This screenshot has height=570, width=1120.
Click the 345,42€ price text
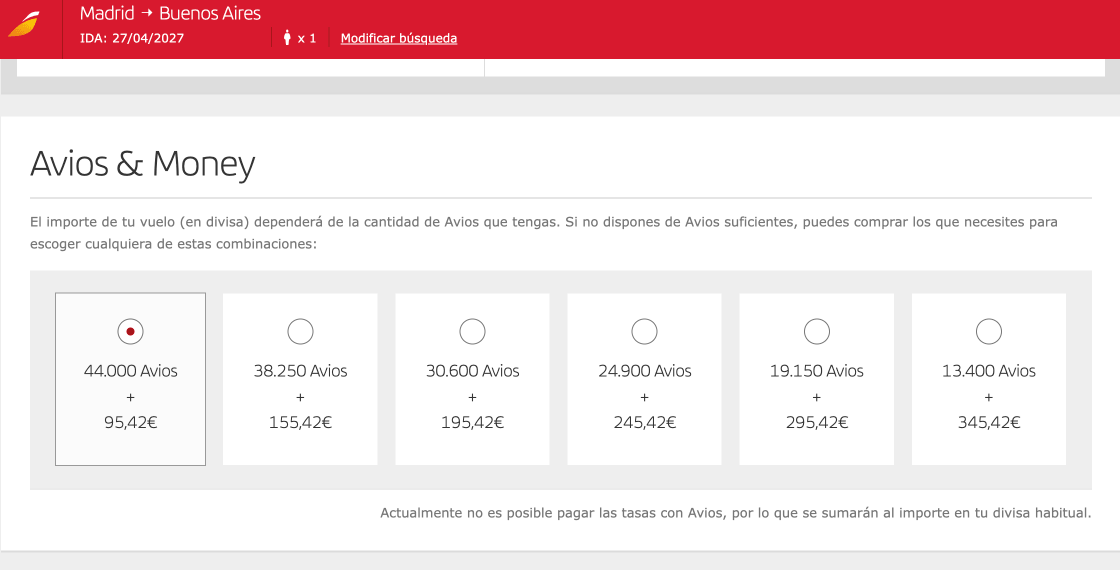[989, 422]
